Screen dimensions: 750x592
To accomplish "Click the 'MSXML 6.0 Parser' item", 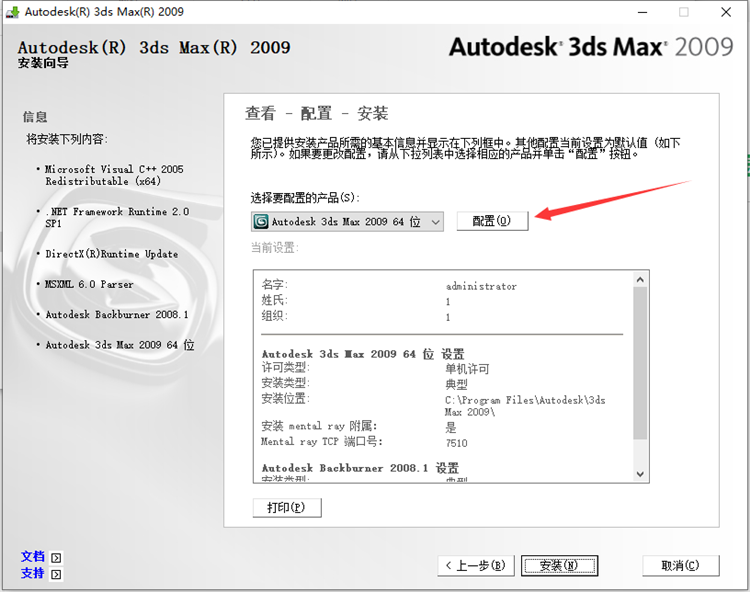I will [89, 284].
